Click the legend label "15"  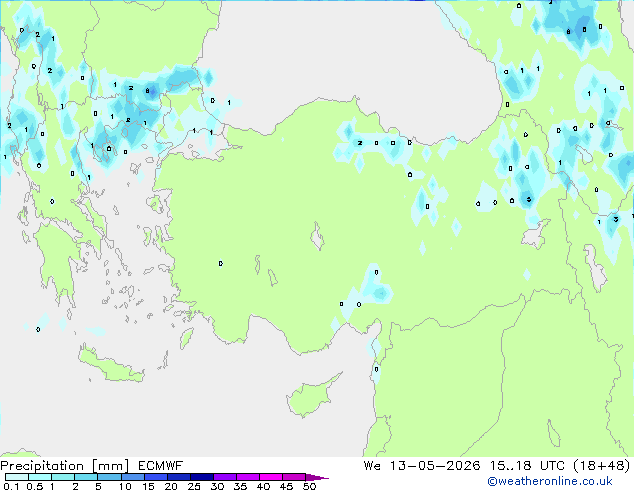pos(148,486)
